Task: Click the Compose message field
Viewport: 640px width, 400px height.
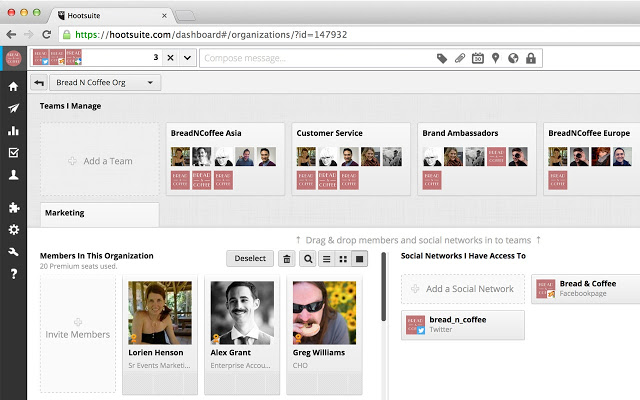Action: tap(318, 58)
